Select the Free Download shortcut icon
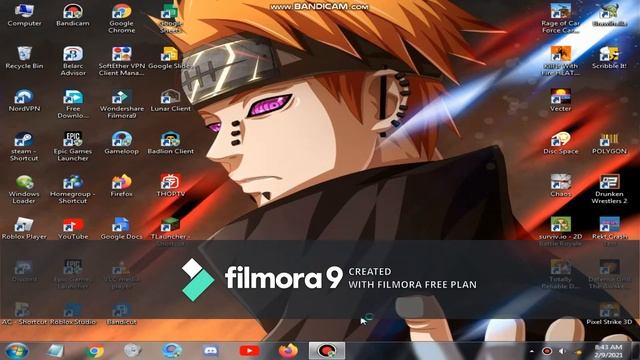Screen dimensions: 640x360 (73, 104)
